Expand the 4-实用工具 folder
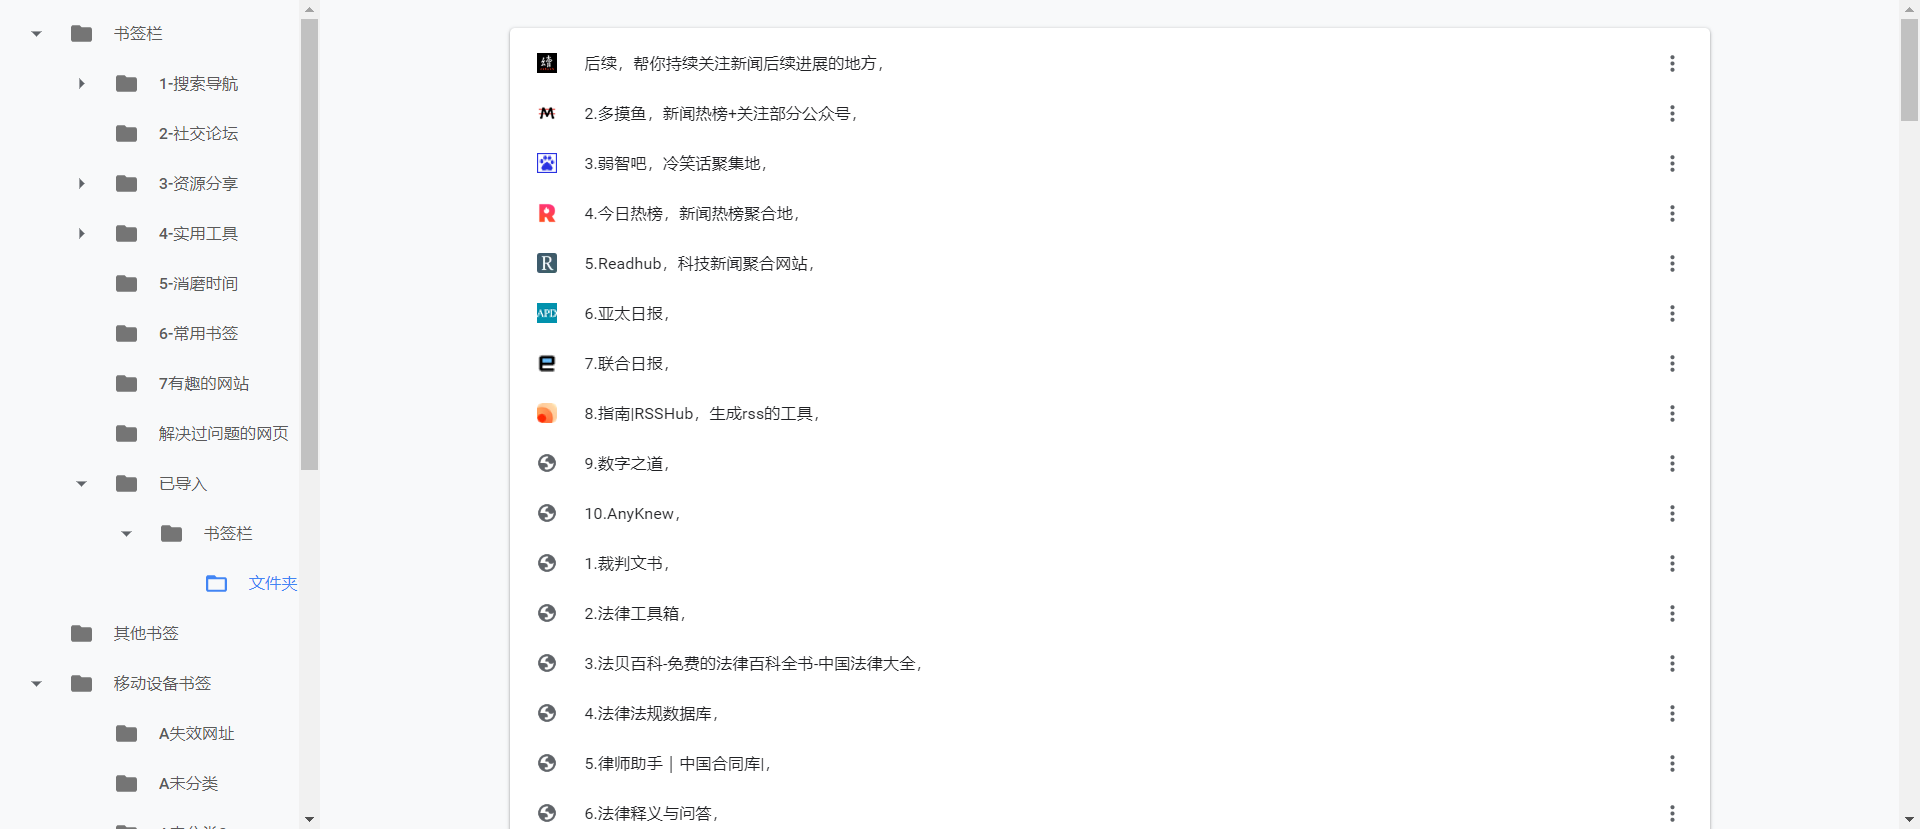The height and width of the screenshot is (829, 1920). [82, 234]
